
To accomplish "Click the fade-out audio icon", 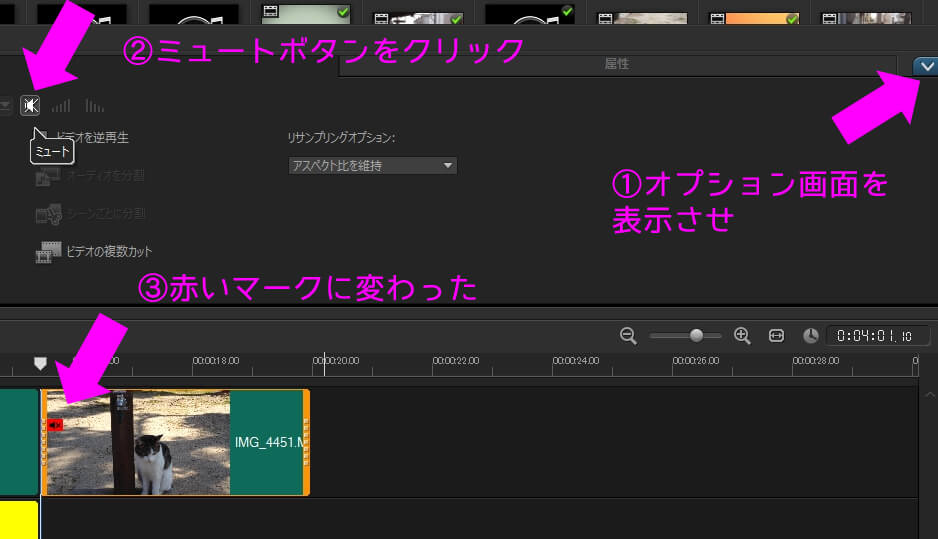I will click(95, 105).
